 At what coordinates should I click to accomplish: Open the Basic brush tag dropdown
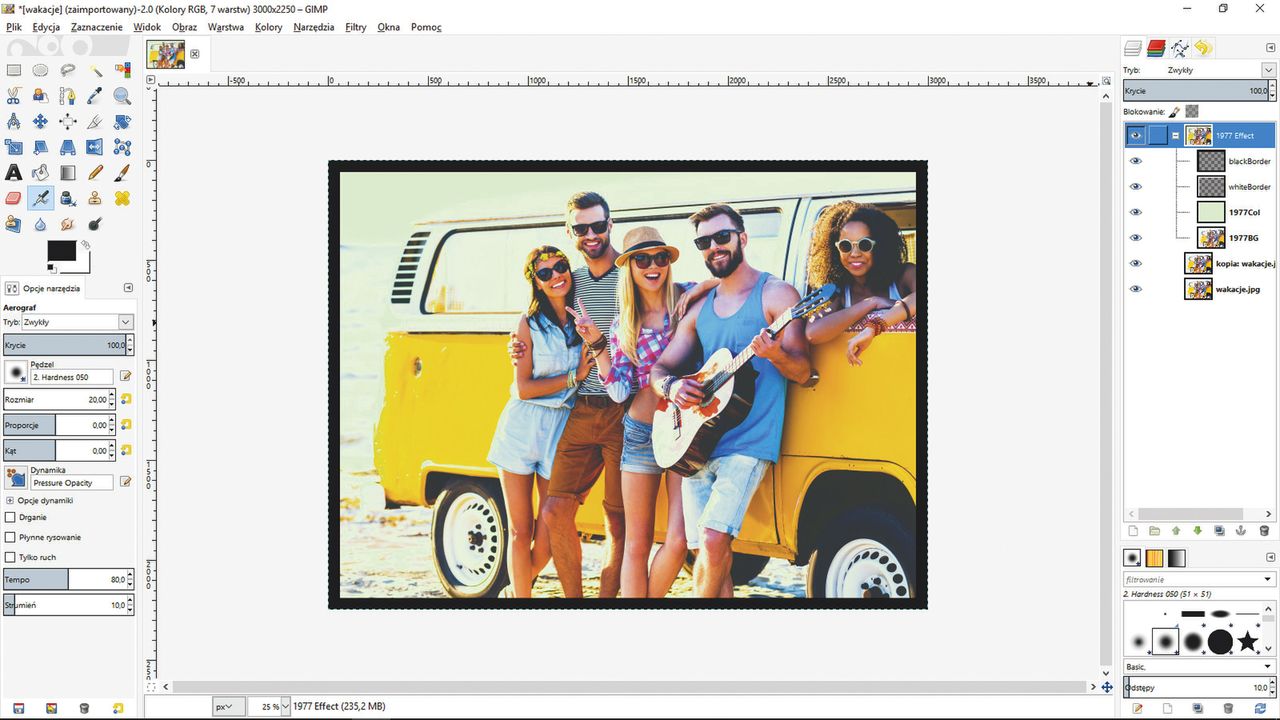click(x=1198, y=666)
